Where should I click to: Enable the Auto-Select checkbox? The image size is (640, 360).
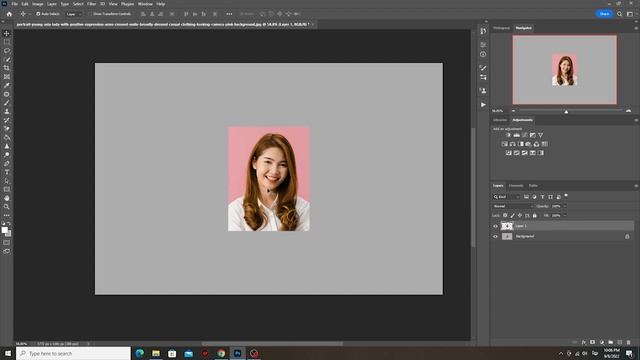coord(38,14)
